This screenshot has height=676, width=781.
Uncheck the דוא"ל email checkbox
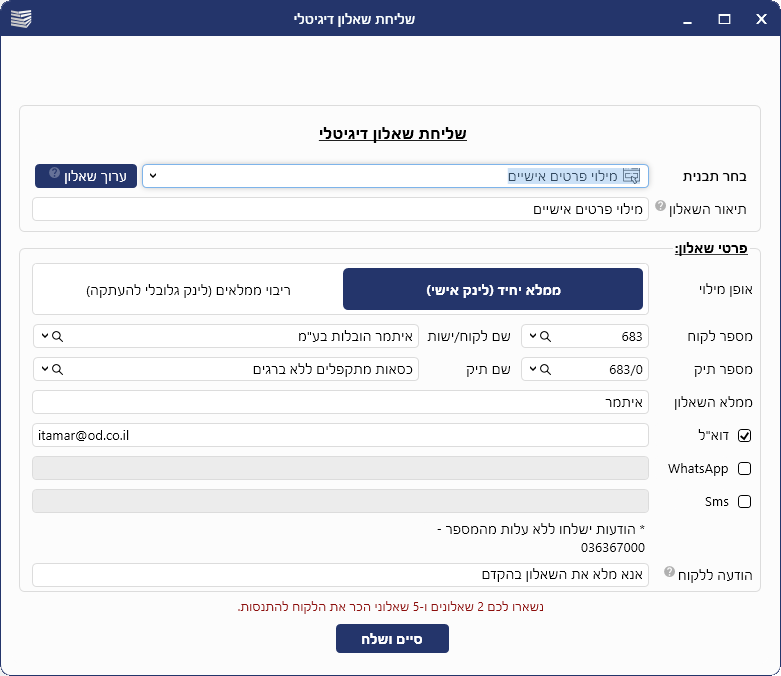tap(744, 436)
